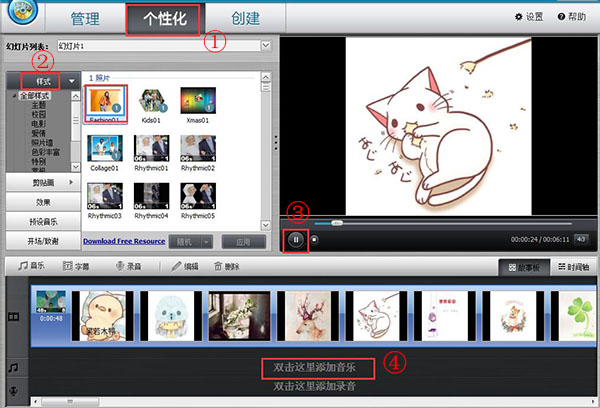Select the Rhythmic03 style thumbnail

(x=105, y=201)
